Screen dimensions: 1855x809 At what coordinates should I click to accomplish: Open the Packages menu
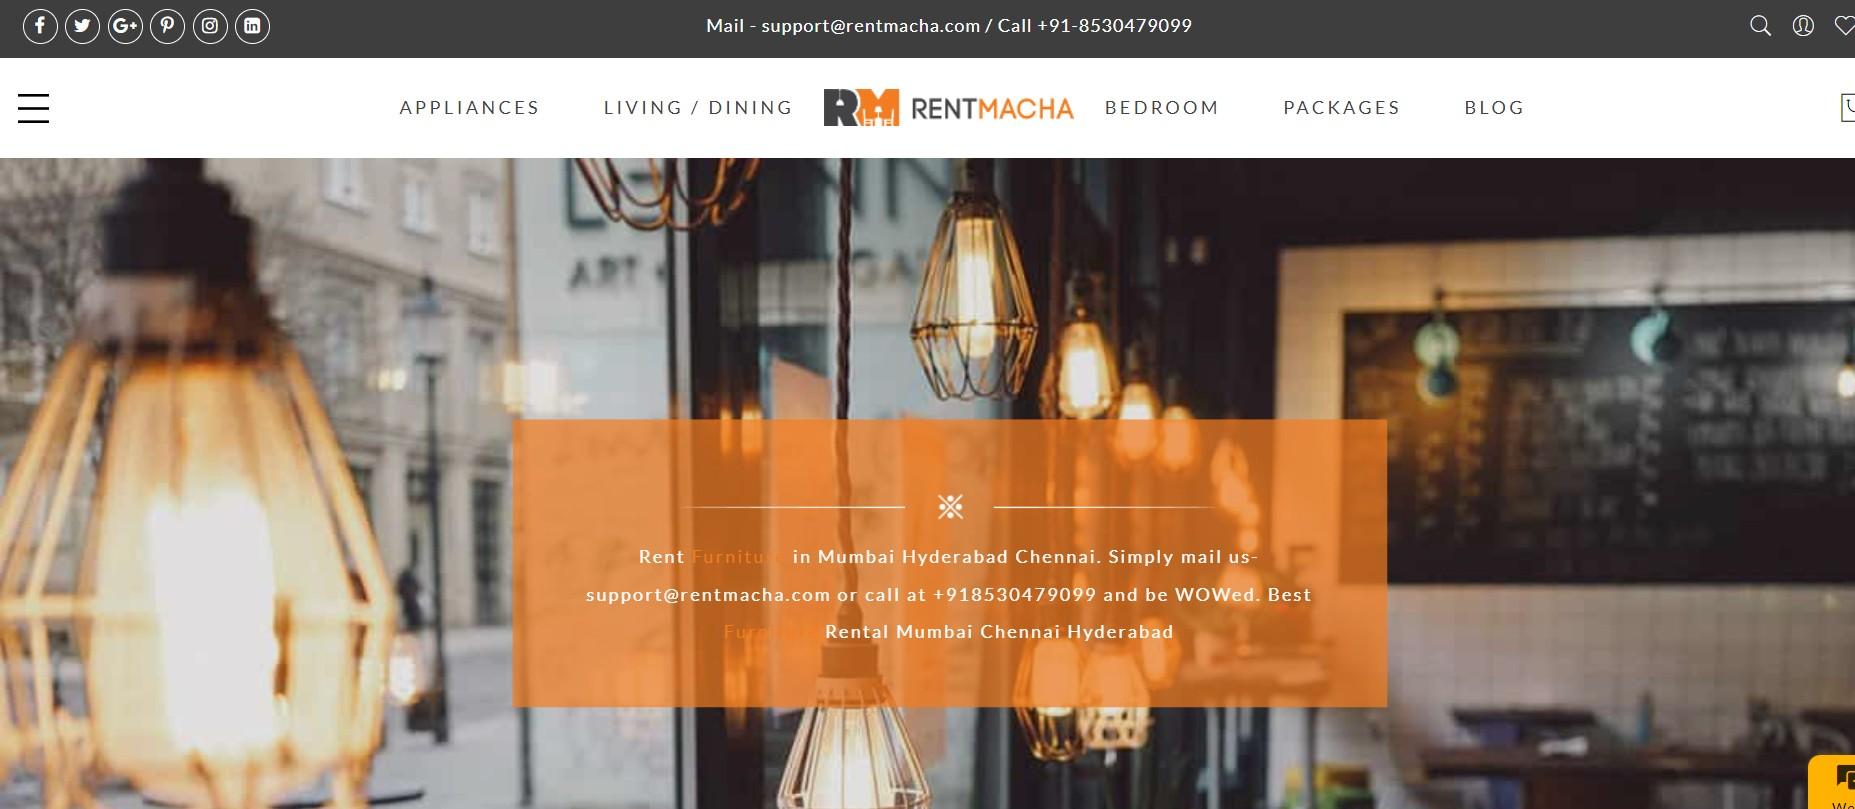(1342, 108)
